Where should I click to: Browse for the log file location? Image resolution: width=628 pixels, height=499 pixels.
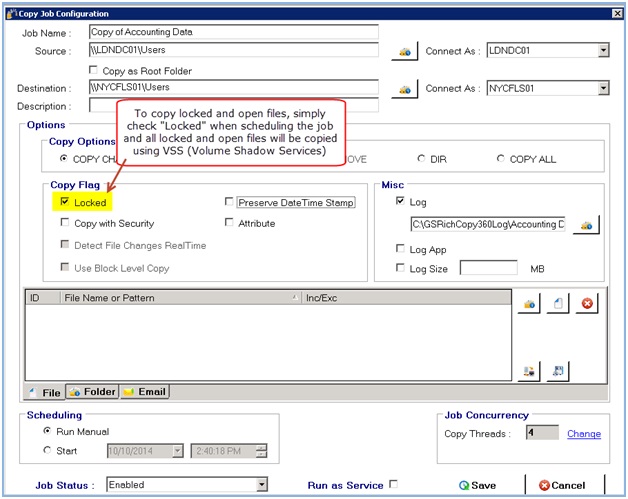tap(586, 225)
